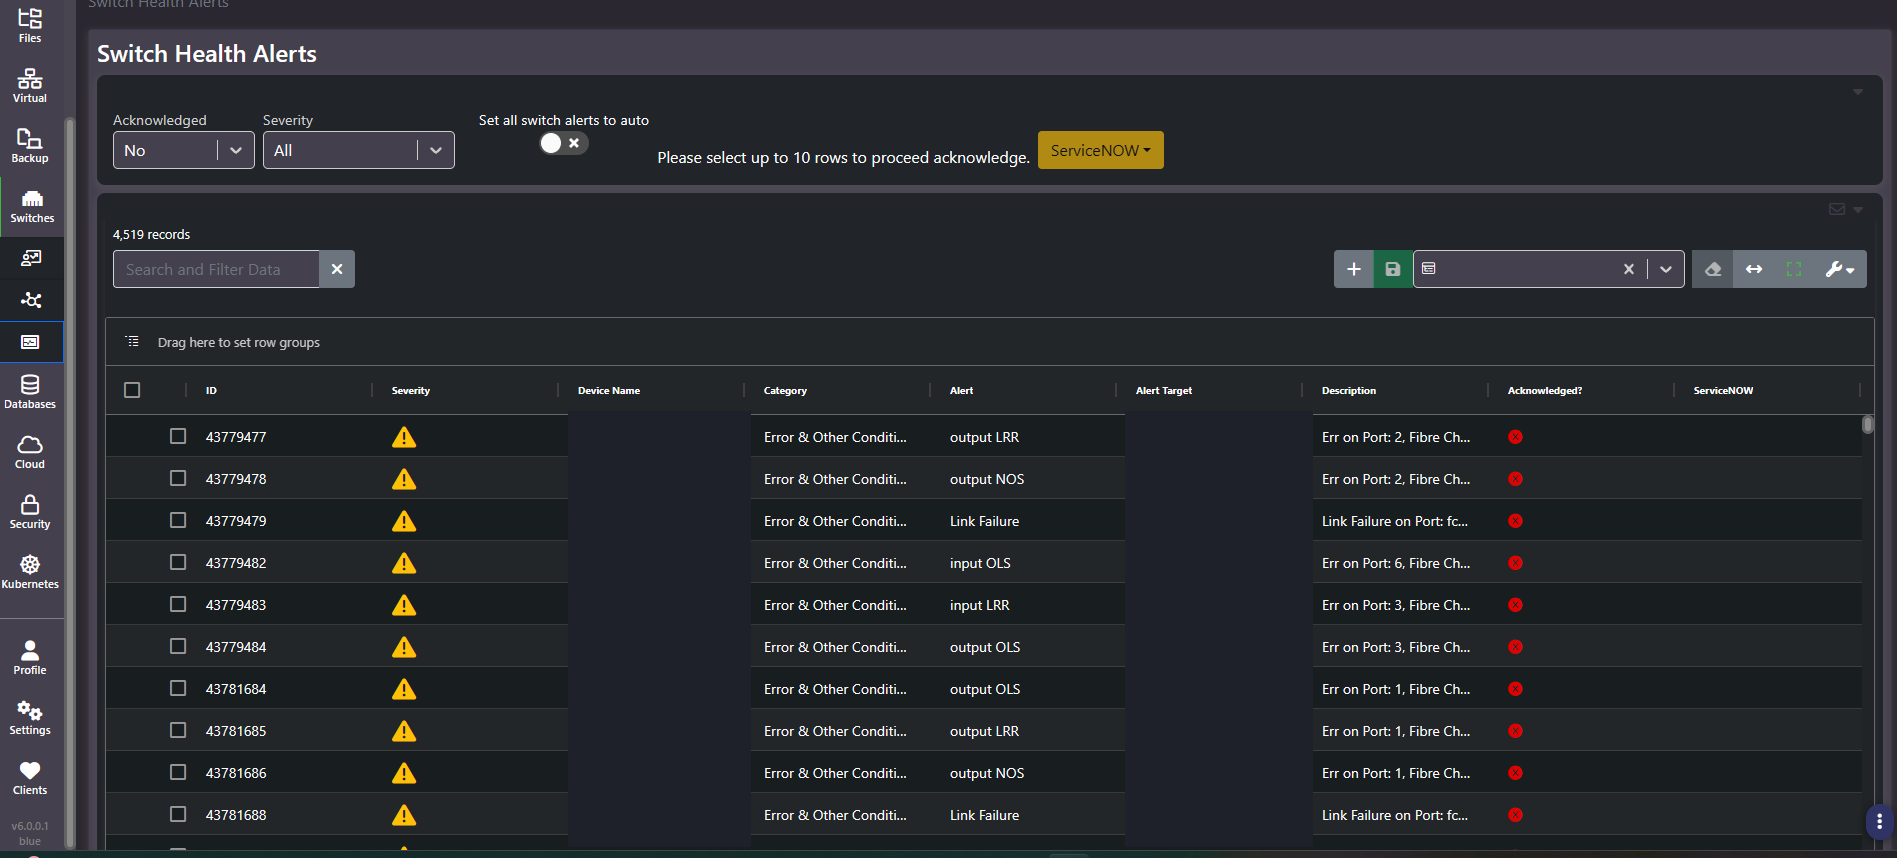
Task: Clear filters with the eraser icon
Action: pos(1713,269)
